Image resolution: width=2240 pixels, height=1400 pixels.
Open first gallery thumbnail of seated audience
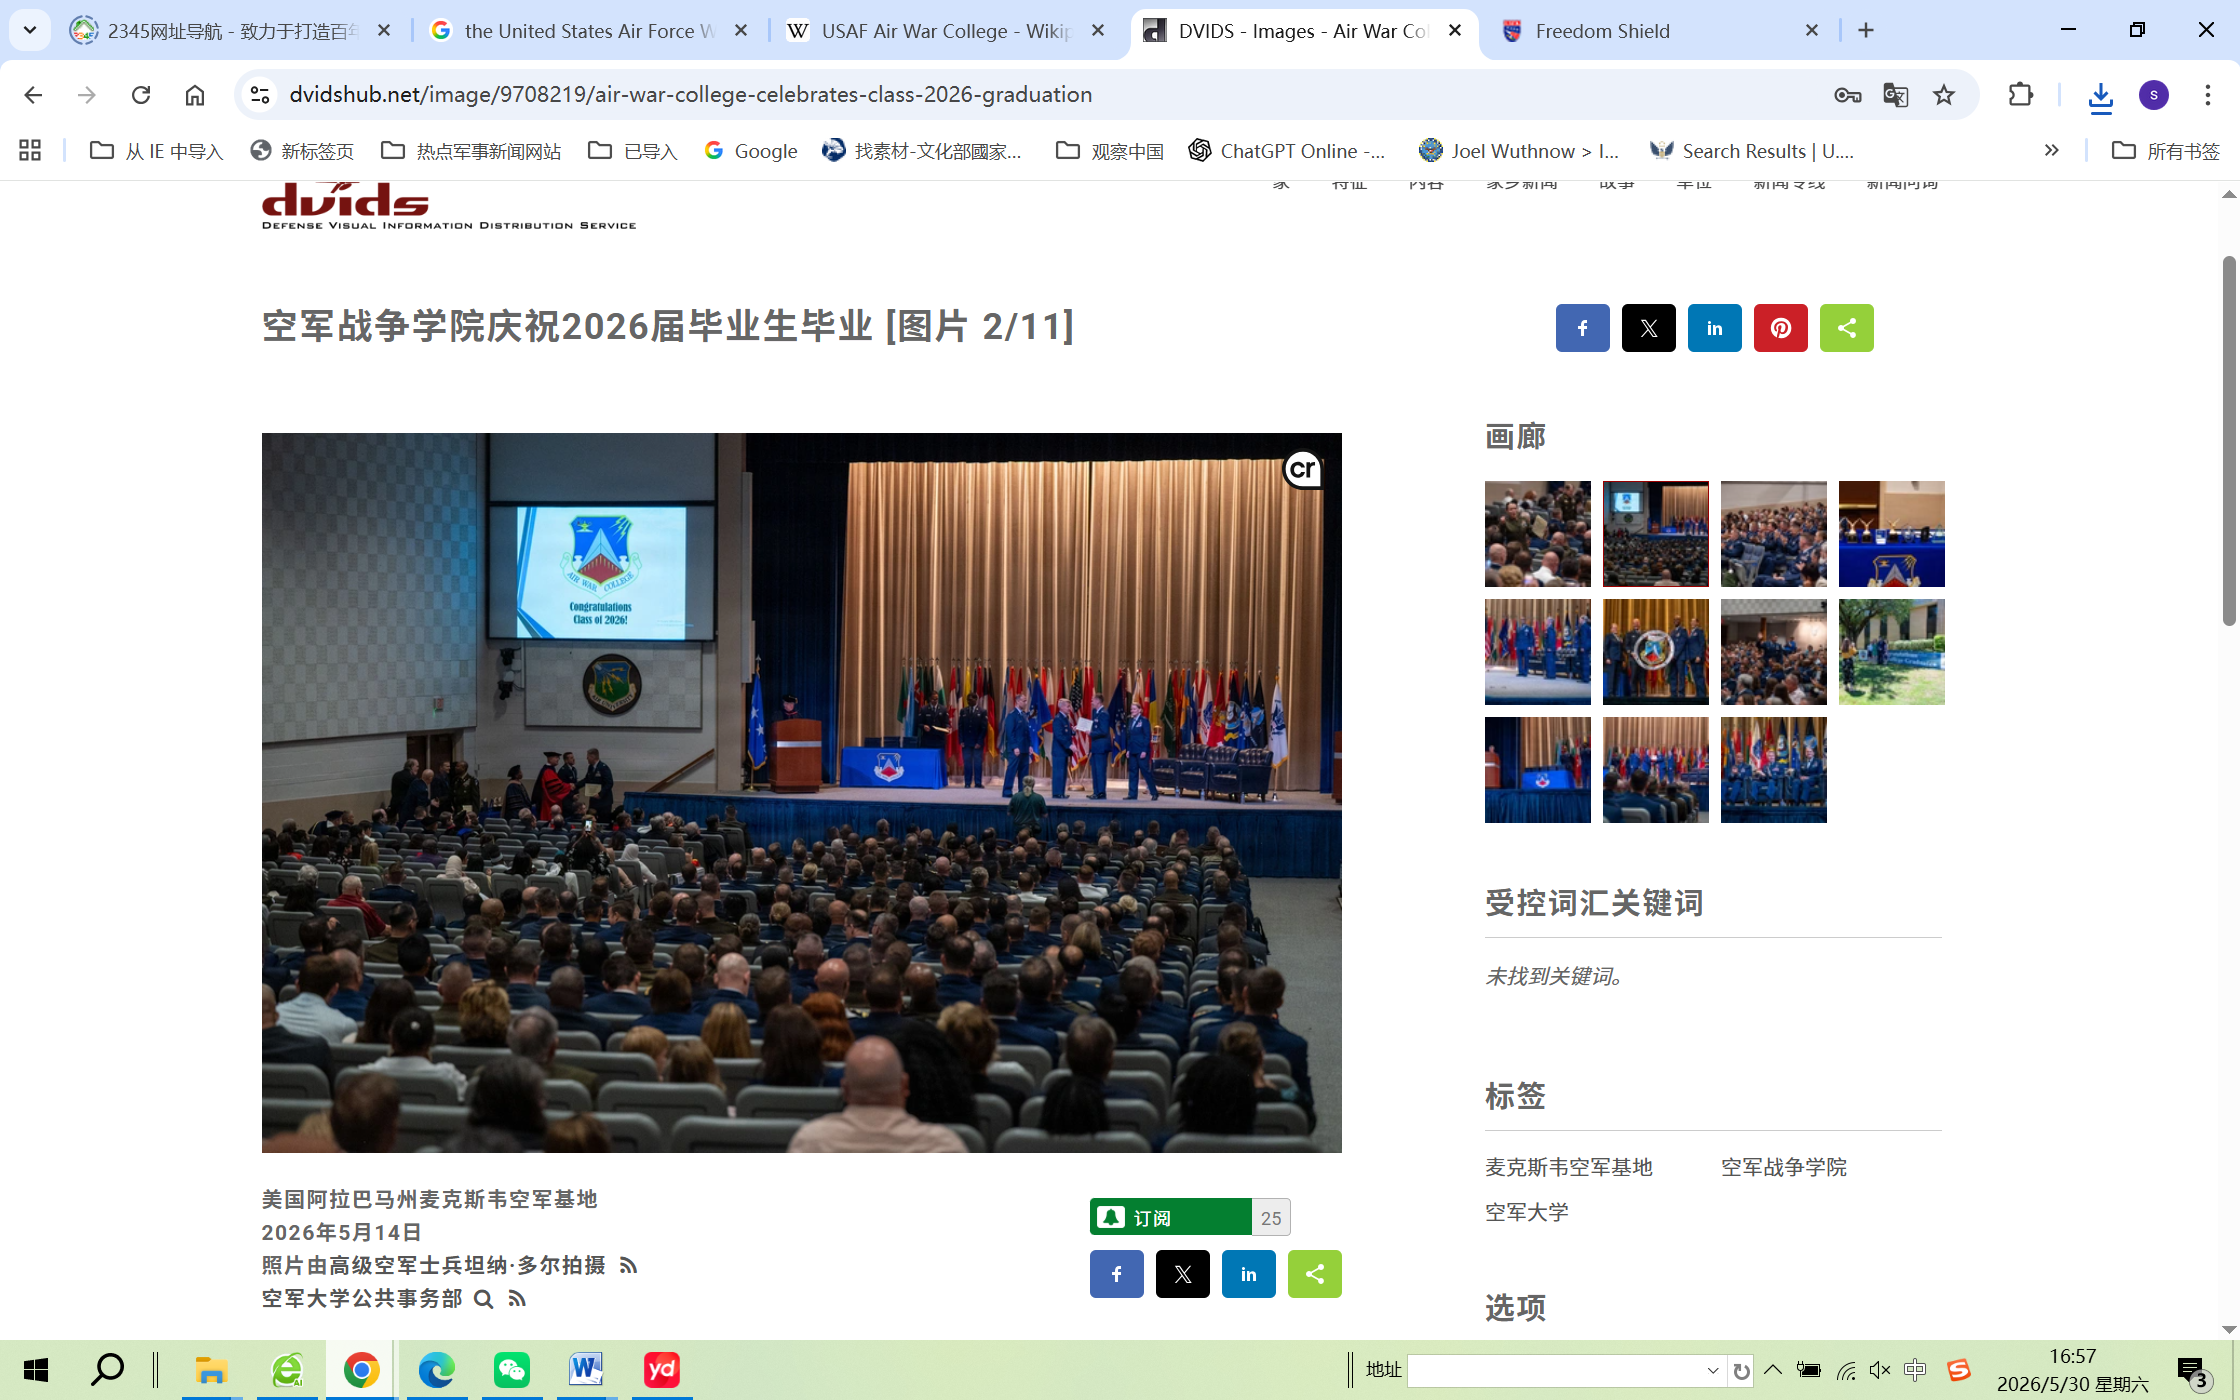(x=1537, y=534)
